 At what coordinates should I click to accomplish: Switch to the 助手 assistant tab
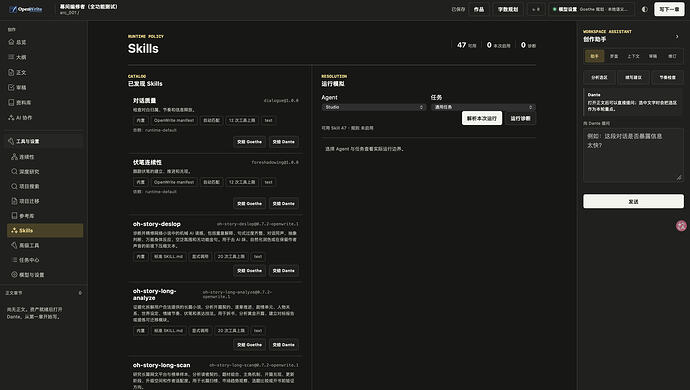click(595, 56)
